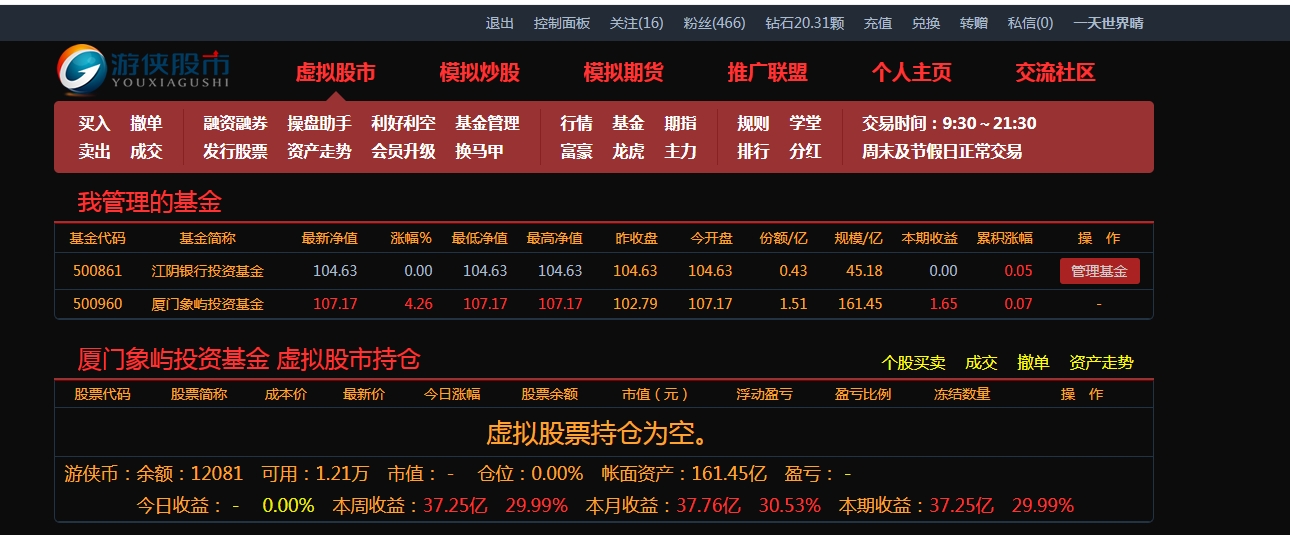Screen dimensions: 1290x535
Task: Click 股票代码 column header
Action: [102, 394]
